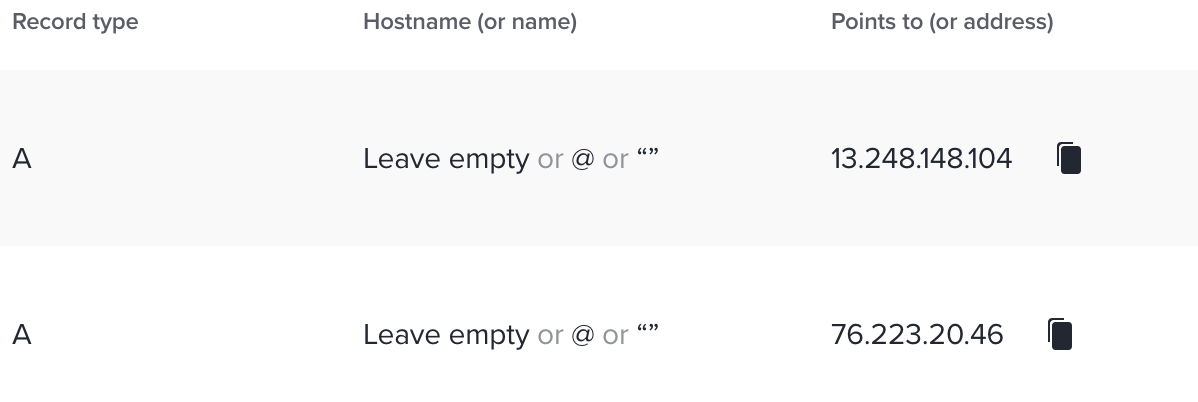The width and height of the screenshot is (1198, 402).
Task: Click the A record type for 13.248.148.104
Action: [21, 159]
